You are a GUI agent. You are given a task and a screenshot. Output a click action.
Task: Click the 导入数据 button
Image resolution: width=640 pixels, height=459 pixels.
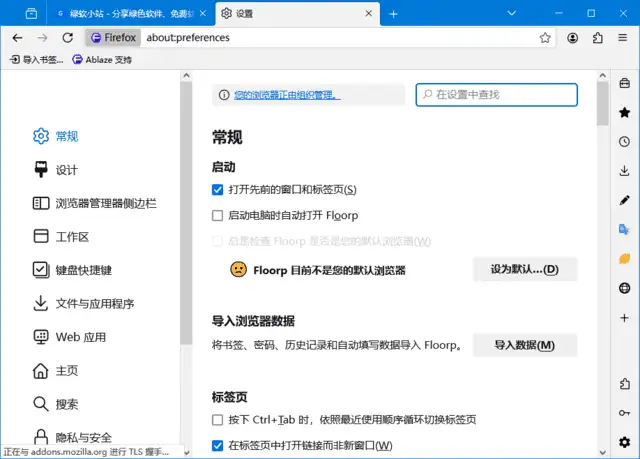coord(524,345)
